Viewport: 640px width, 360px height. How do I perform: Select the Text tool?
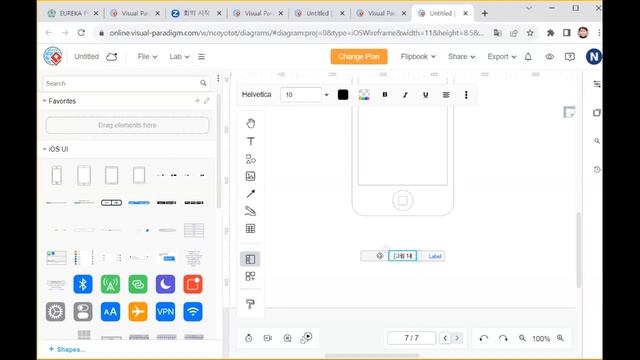(x=251, y=141)
